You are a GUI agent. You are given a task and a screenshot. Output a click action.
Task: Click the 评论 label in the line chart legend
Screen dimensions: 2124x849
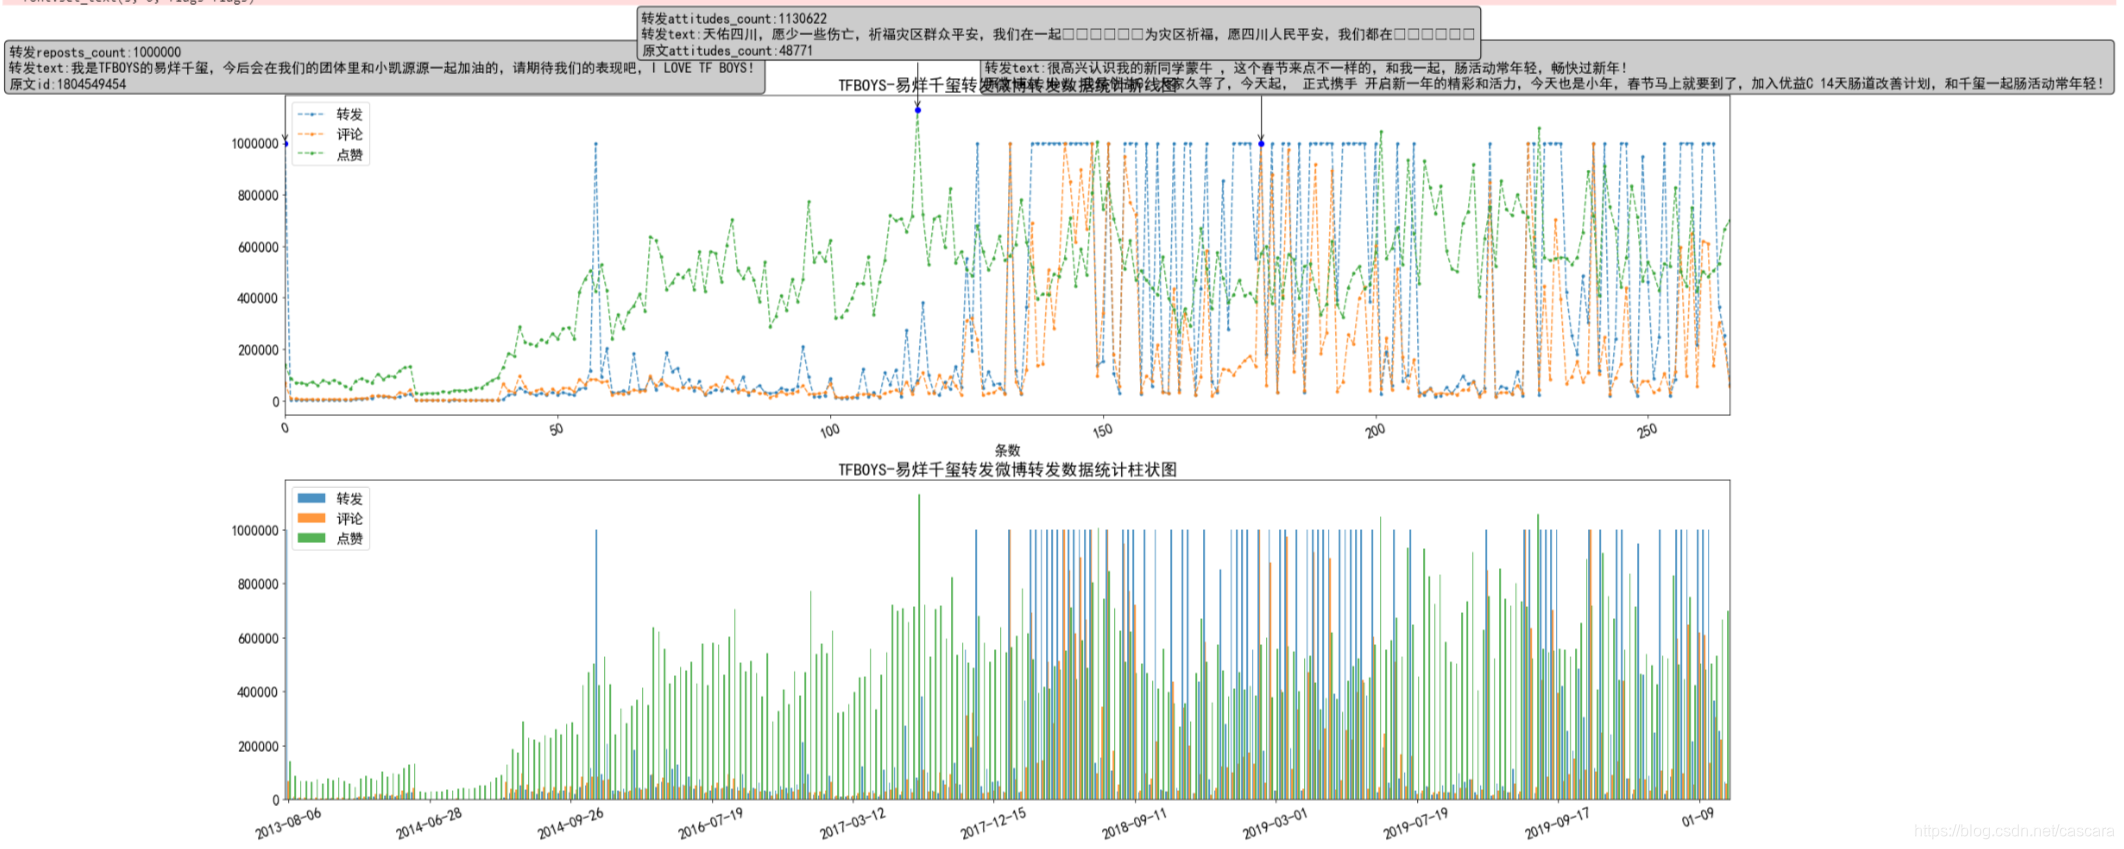point(349,134)
